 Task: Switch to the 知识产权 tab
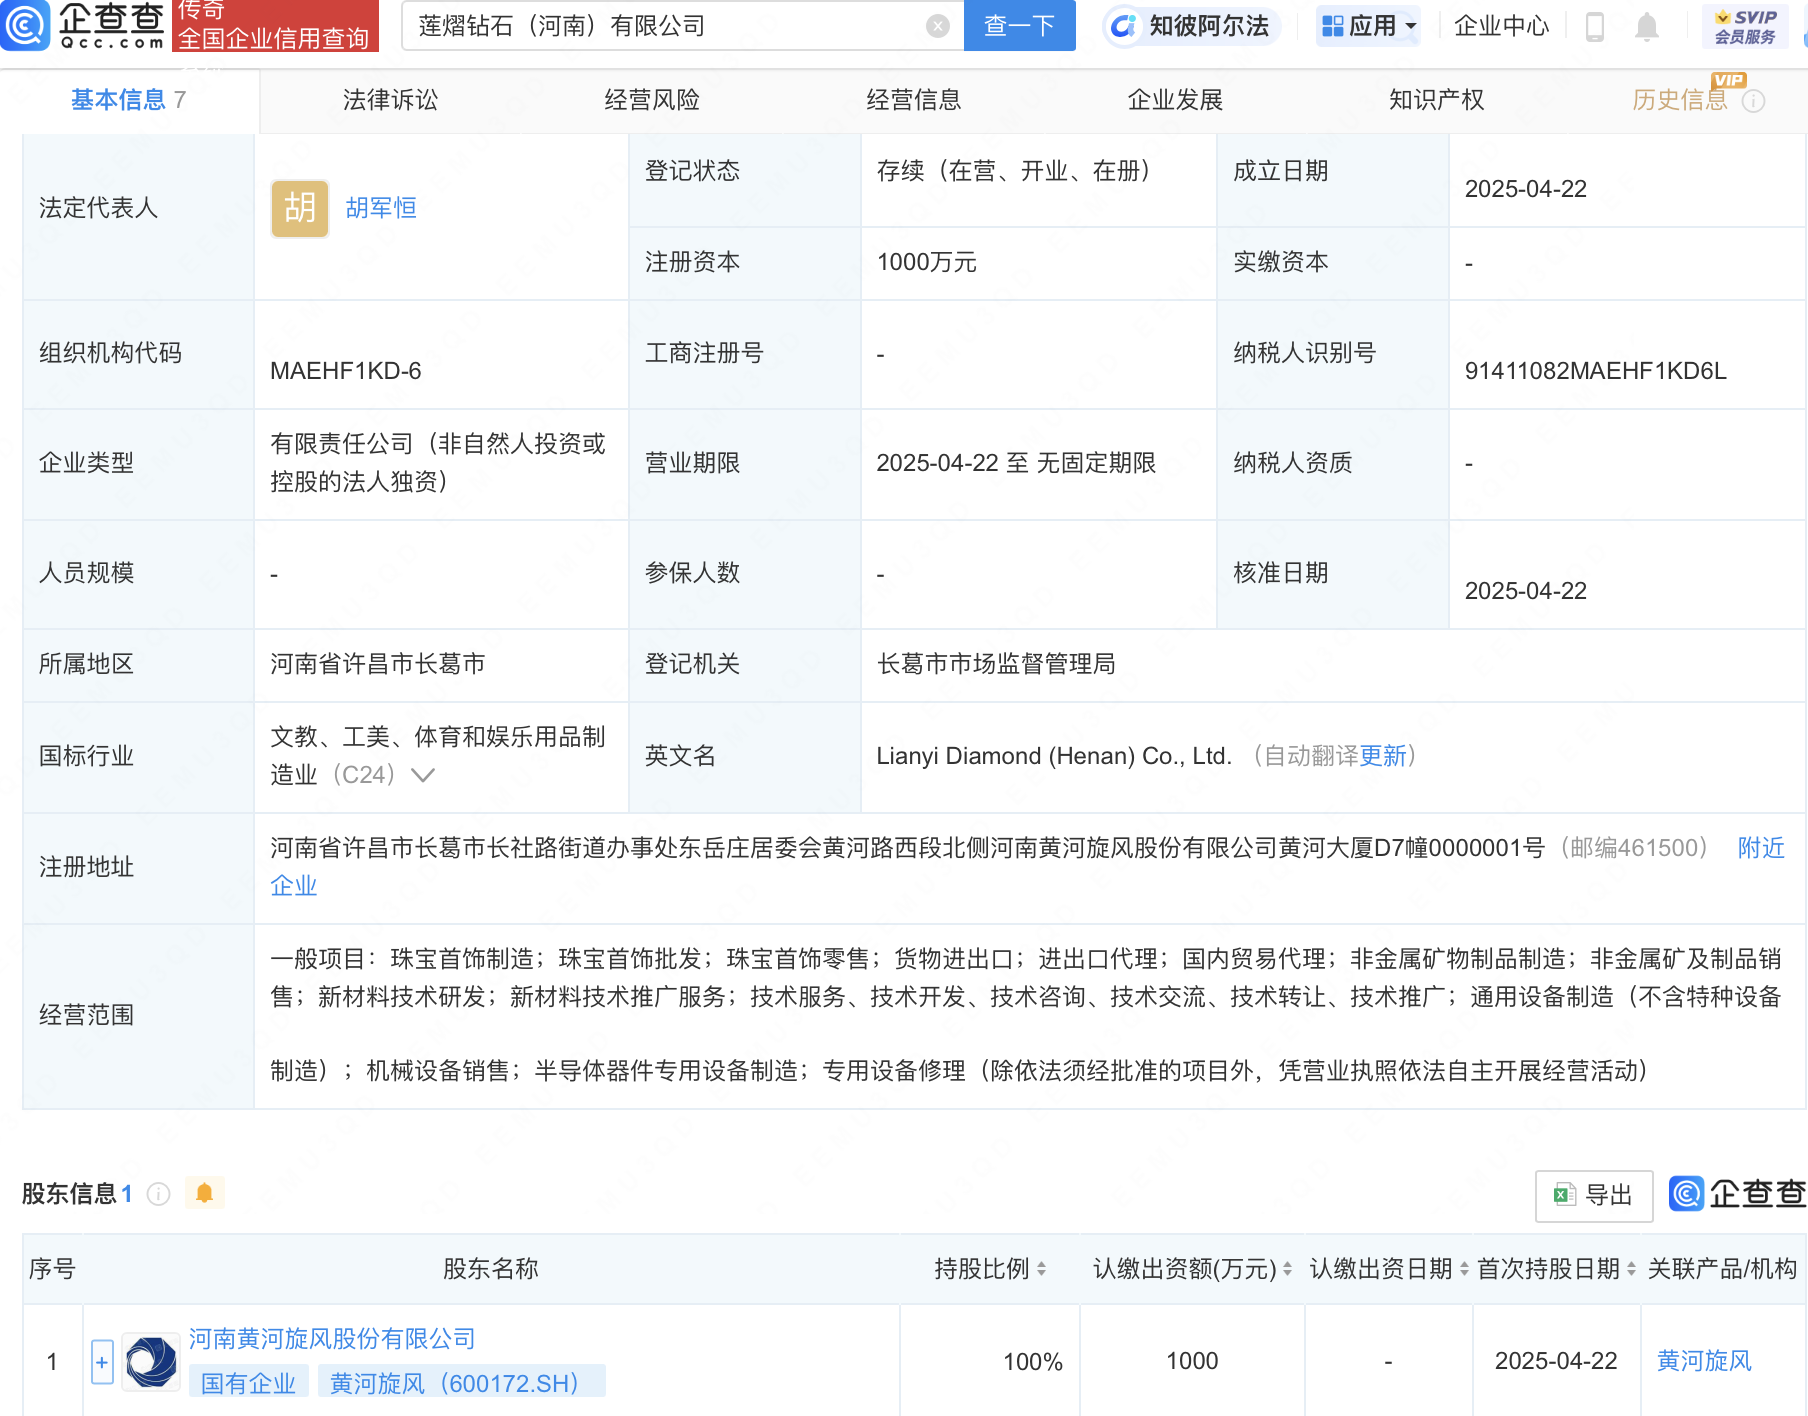click(1437, 100)
